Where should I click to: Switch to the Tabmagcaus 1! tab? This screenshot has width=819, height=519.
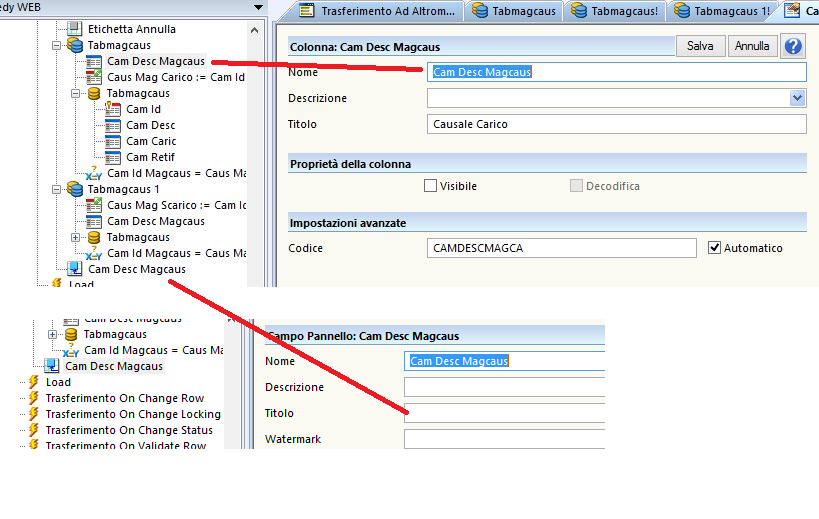pos(722,11)
